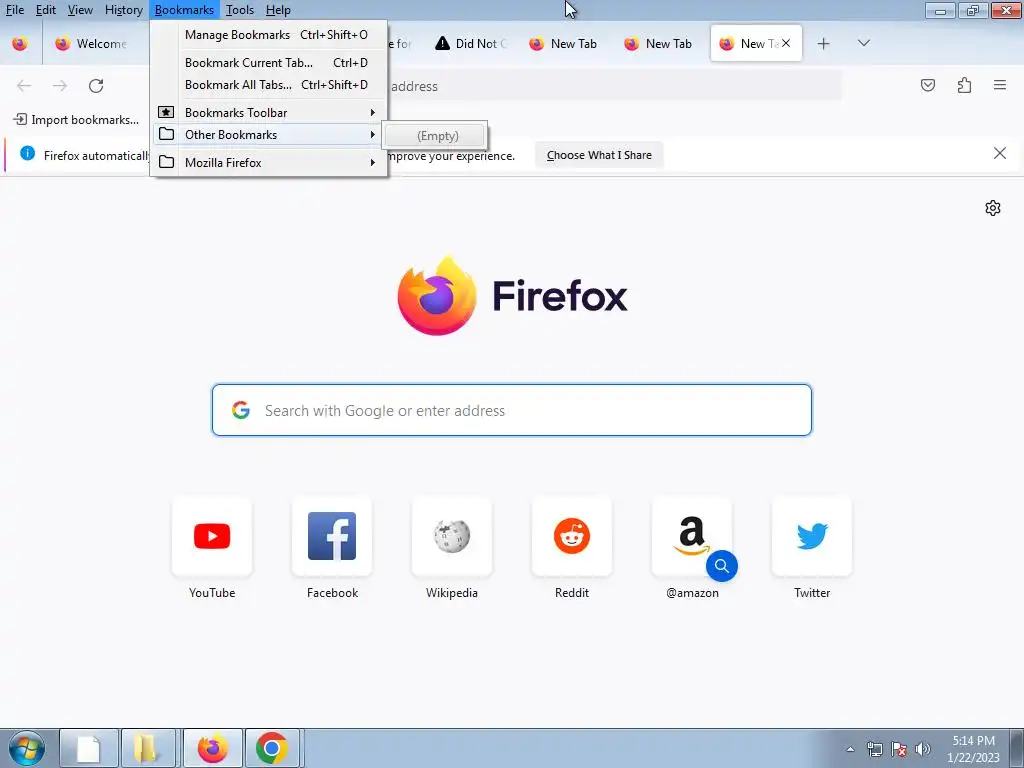Open the file explorer taskbar icon
Image resolution: width=1024 pixels, height=768 pixels.
pos(148,748)
